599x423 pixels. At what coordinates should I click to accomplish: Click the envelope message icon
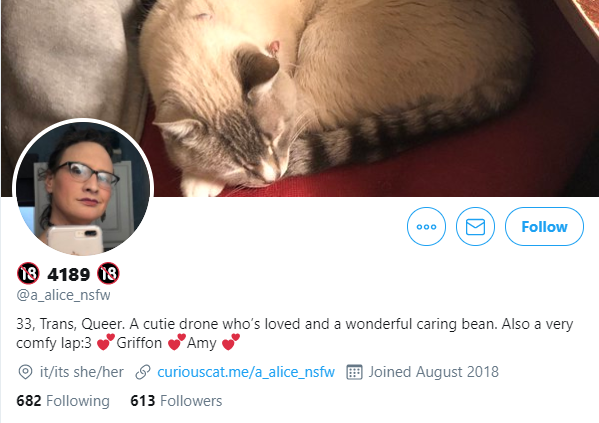coord(475,227)
